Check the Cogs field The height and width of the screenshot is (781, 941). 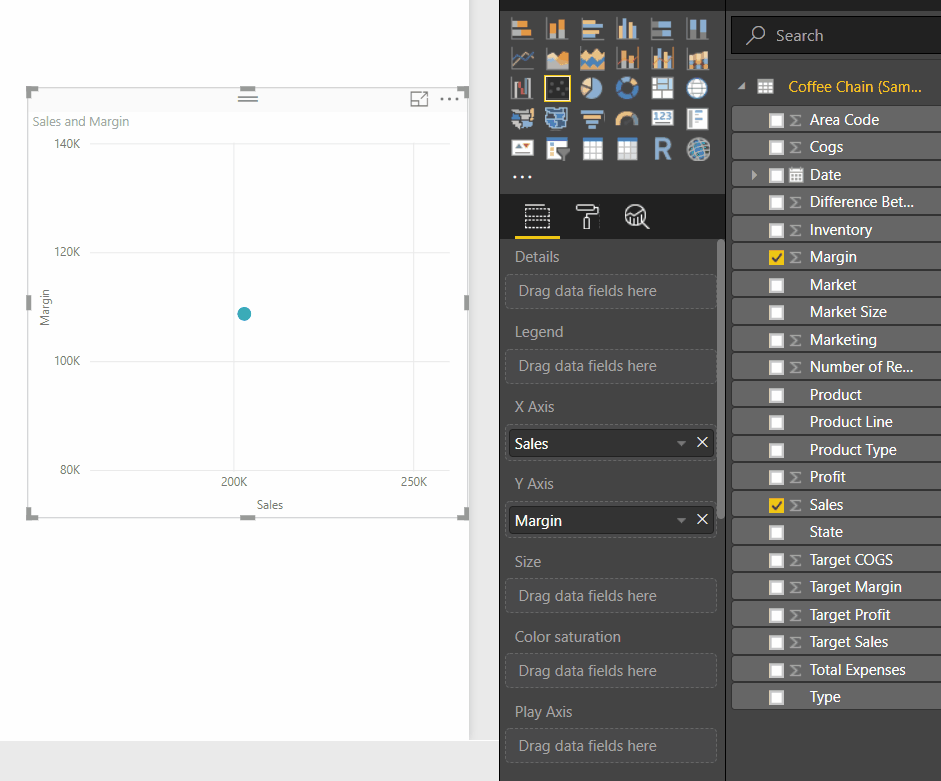776,147
